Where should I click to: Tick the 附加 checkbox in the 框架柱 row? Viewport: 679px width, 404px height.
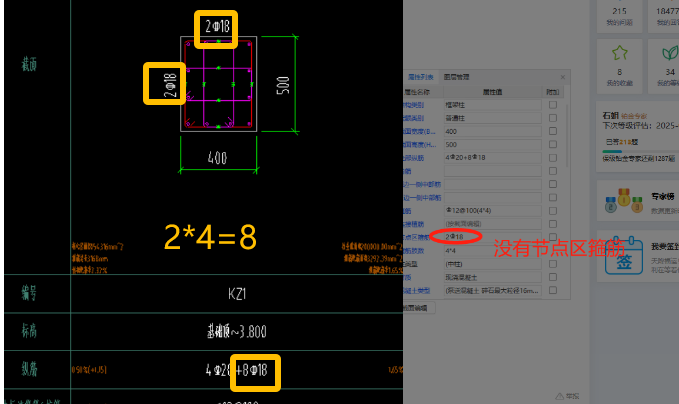tap(553, 105)
